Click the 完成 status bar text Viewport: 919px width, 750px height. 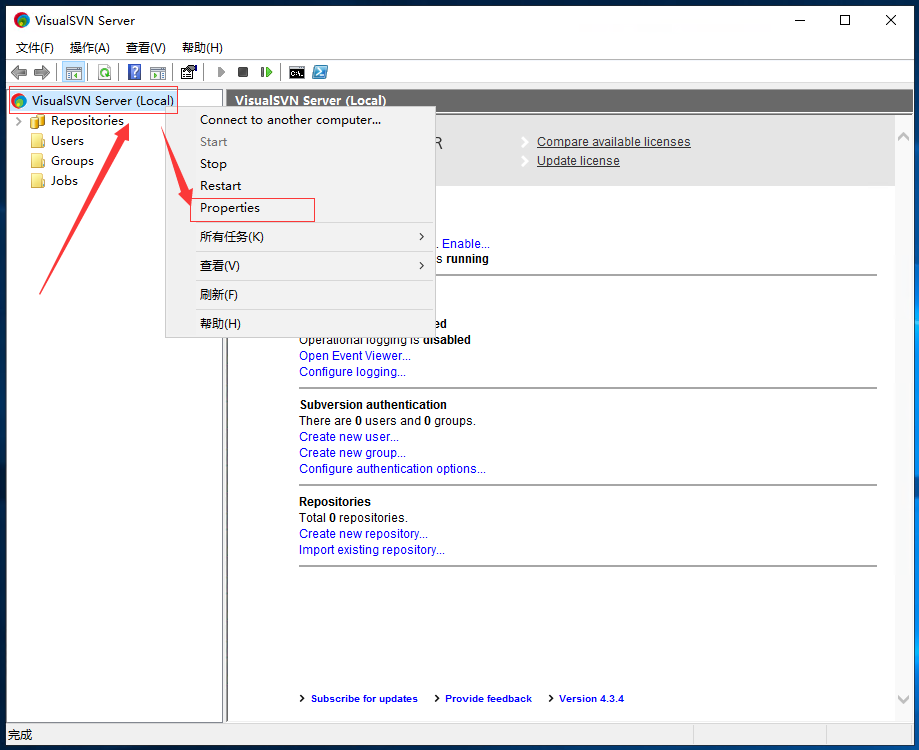[20, 735]
